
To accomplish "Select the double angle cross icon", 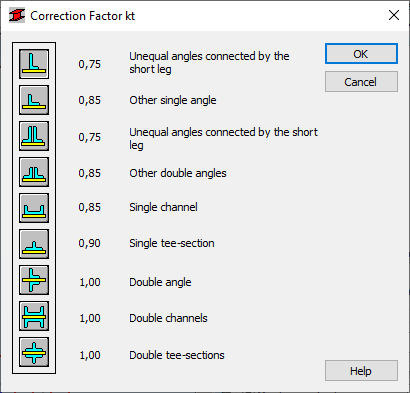I will (x=34, y=280).
